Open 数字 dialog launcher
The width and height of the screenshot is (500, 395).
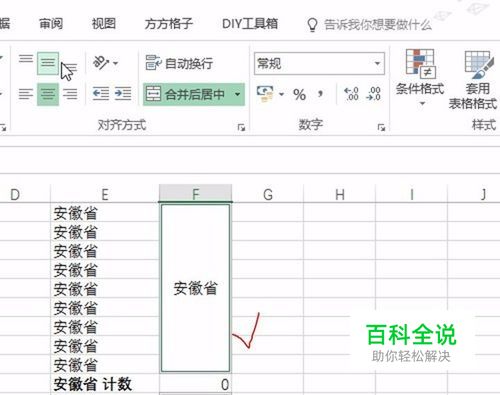[381, 127]
